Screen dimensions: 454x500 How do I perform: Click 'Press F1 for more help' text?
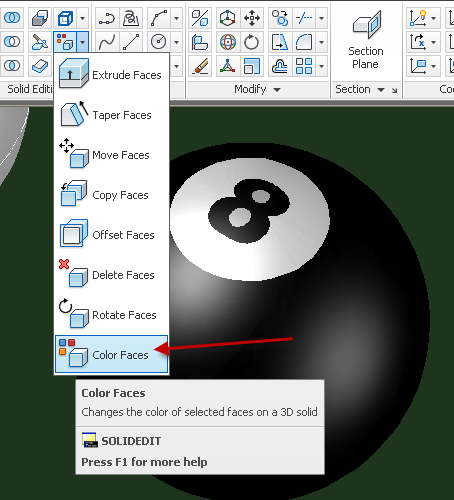point(144,462)
